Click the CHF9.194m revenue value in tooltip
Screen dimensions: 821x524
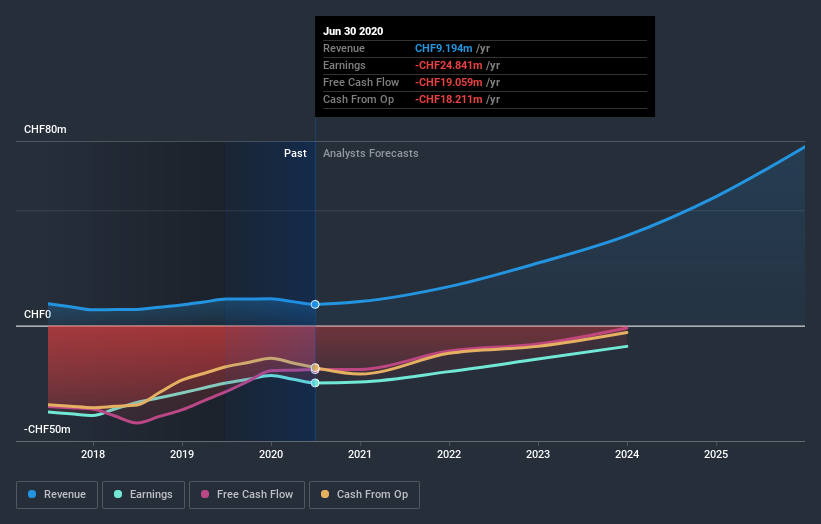click(x=444, y=48)
